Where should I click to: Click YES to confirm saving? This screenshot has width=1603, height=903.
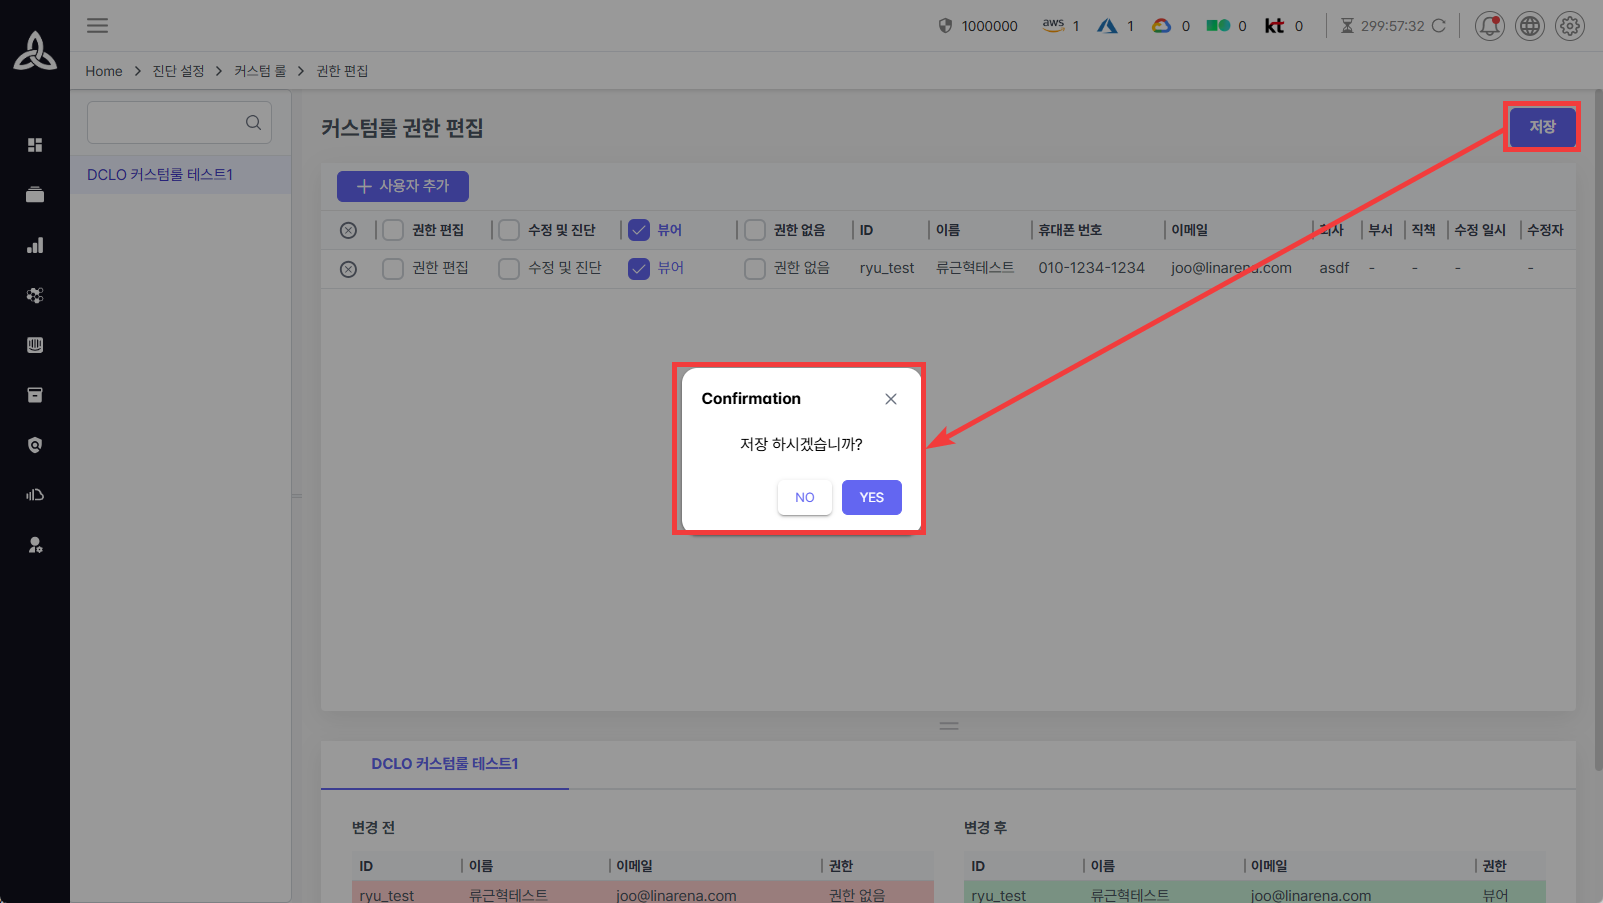[x=871, y=497]
